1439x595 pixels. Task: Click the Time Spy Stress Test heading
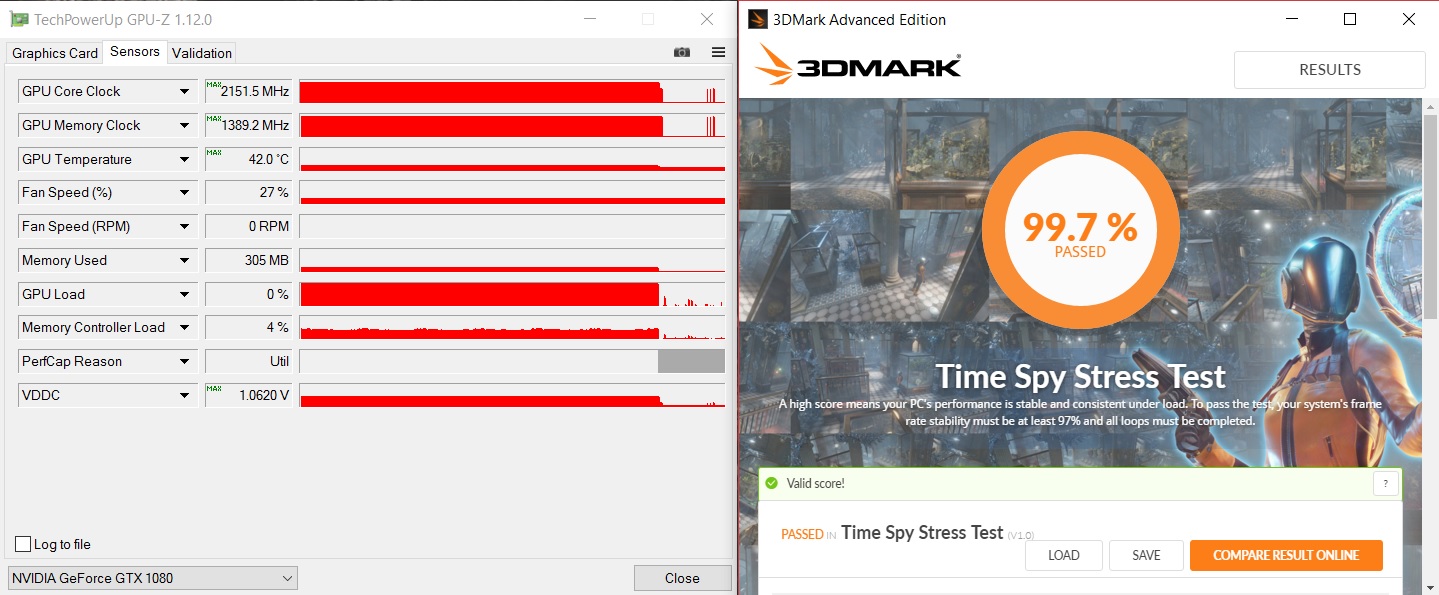point(1080,377)
